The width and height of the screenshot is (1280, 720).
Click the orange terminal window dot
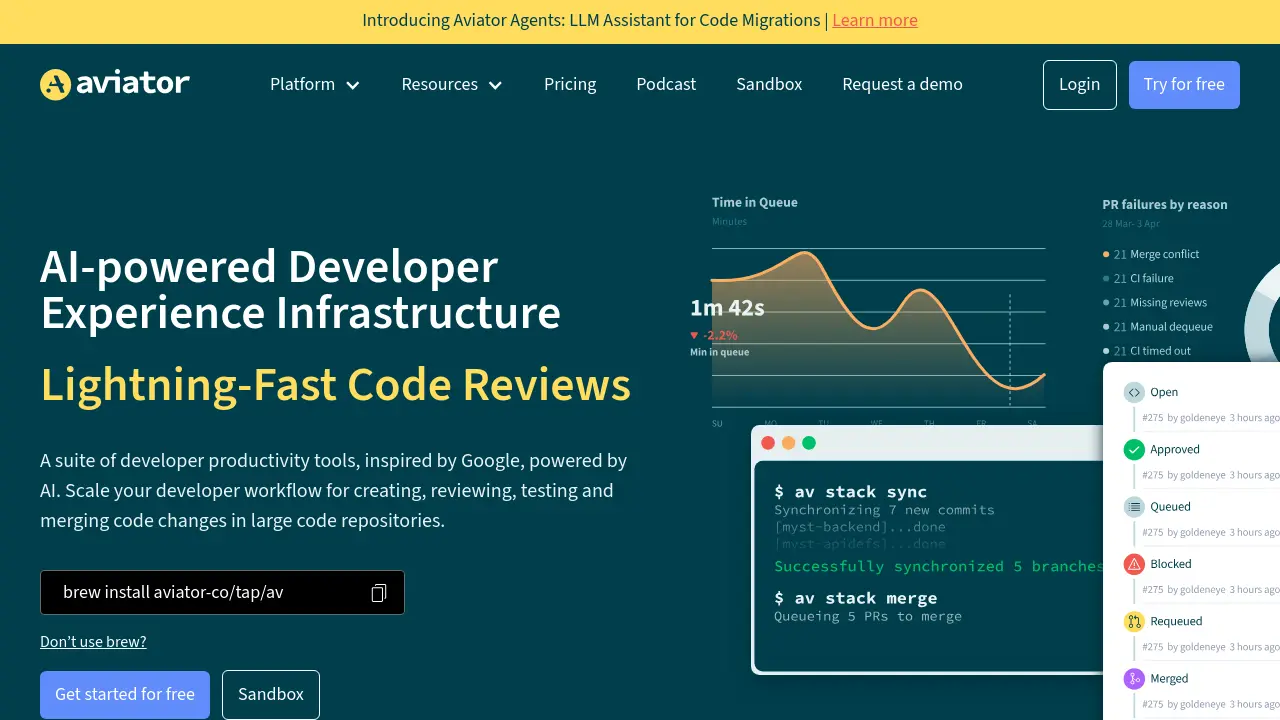(x=788, y=443)
